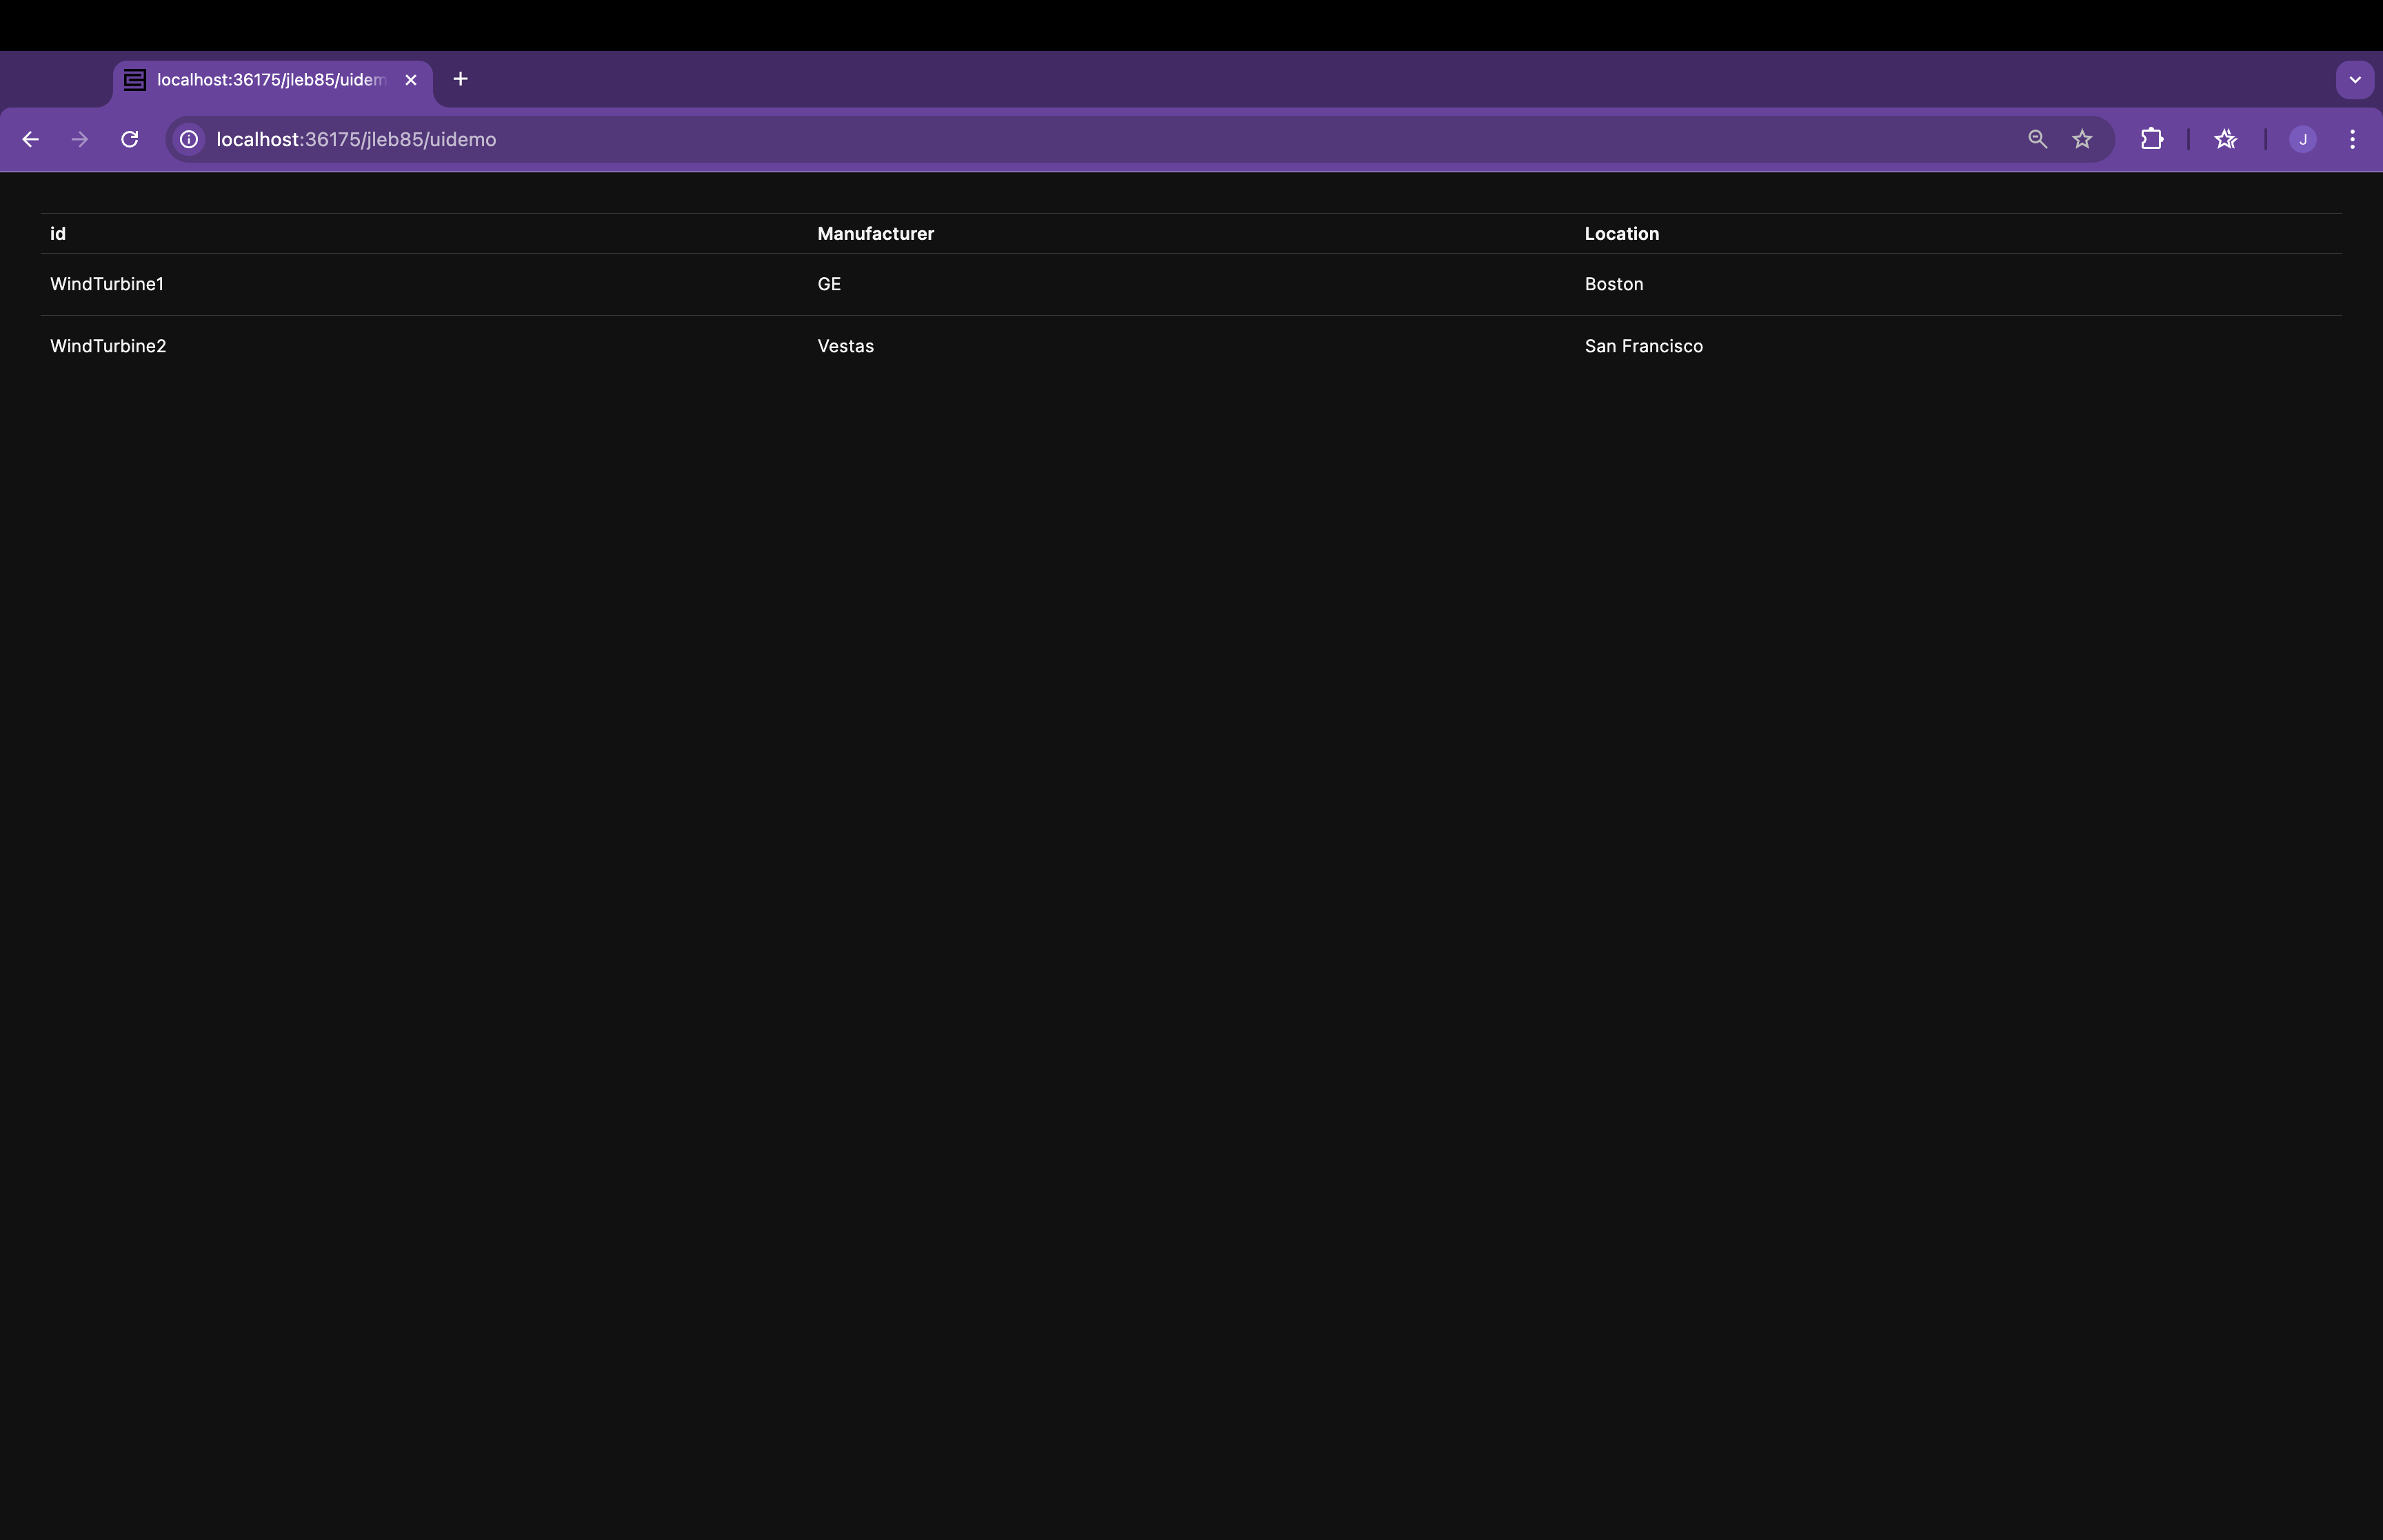Image resolution: width=2383 pixels, height=1540 pixels.
Task: Open the profile avatar labeled J
Action: 2302,139
